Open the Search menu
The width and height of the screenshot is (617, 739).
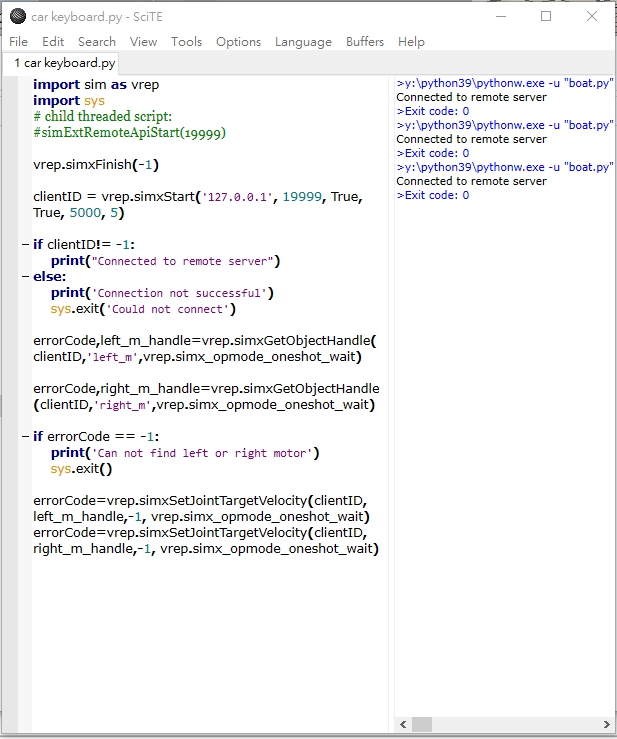click(x=97, y=42)
